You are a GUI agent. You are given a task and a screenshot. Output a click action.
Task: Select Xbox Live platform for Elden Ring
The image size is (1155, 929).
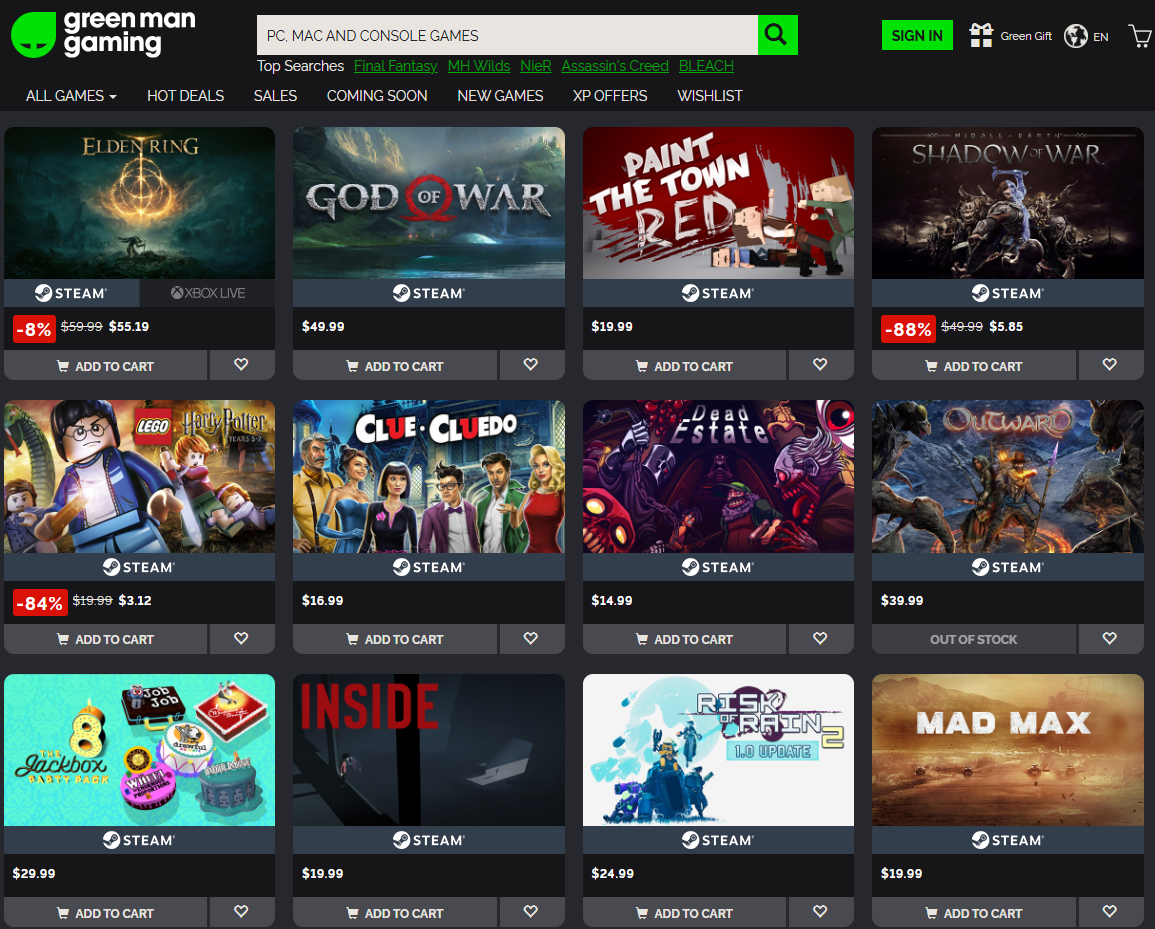[x=207, y=293]
